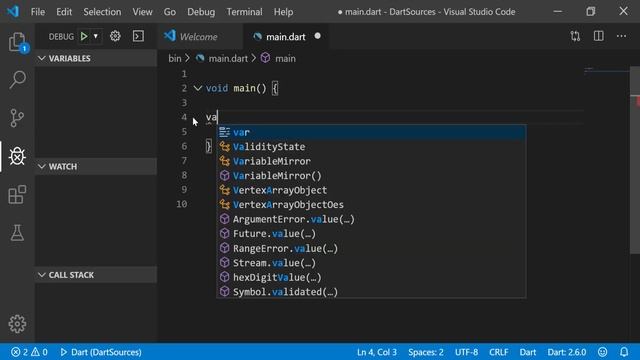Select the var keyword suggestion
640x360 pixels.
371,132
